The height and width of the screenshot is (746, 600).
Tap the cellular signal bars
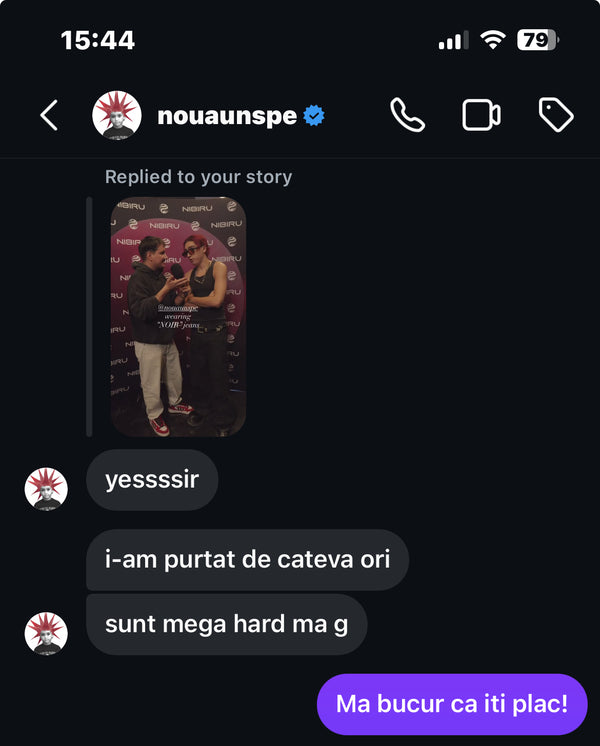click(453, 40)
